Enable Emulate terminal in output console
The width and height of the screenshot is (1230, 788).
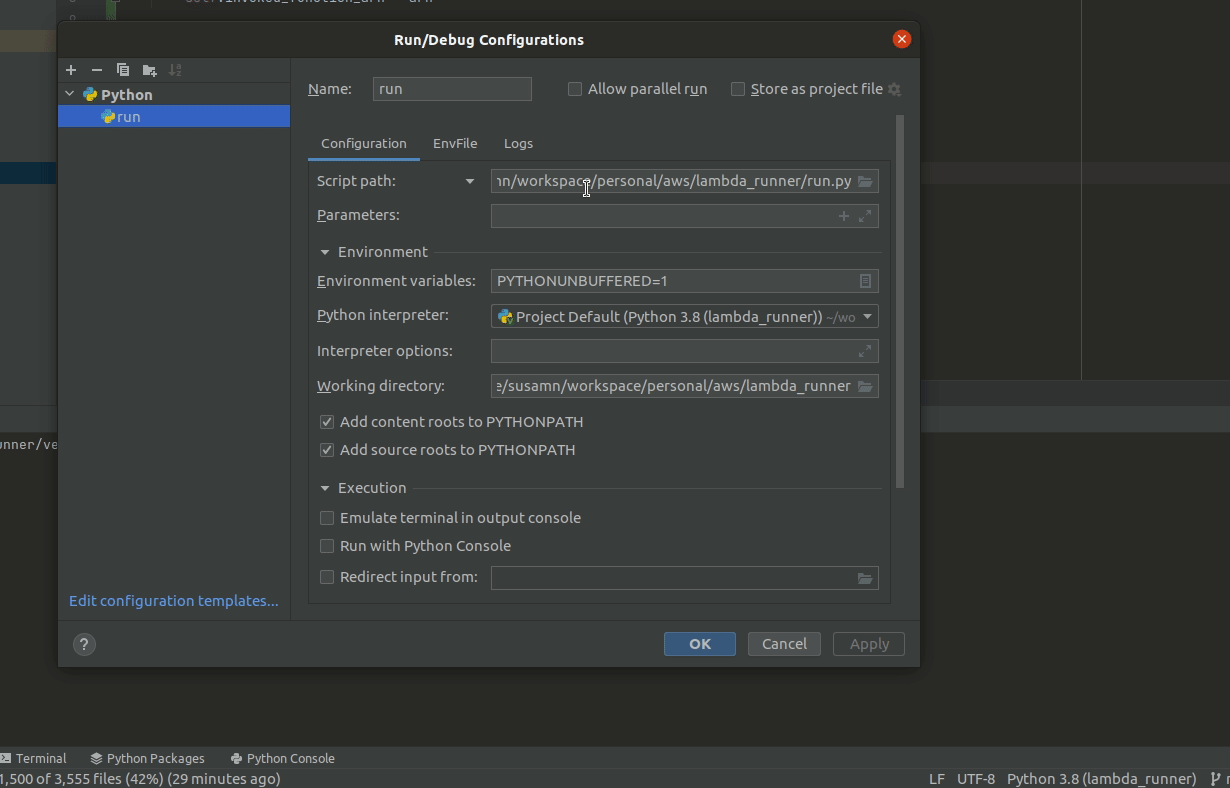pyautogui.click(x=327, y=518)
